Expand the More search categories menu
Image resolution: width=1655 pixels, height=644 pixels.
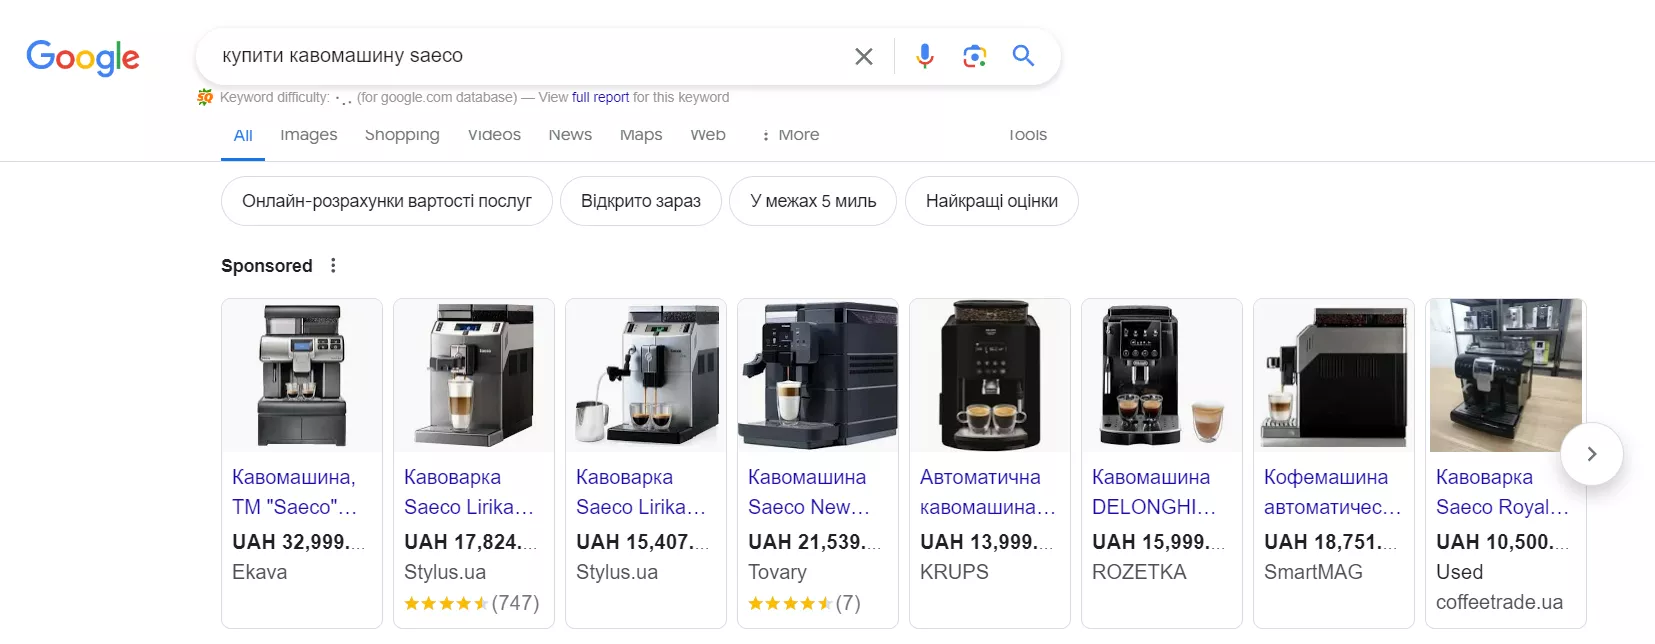coord(790,135)
